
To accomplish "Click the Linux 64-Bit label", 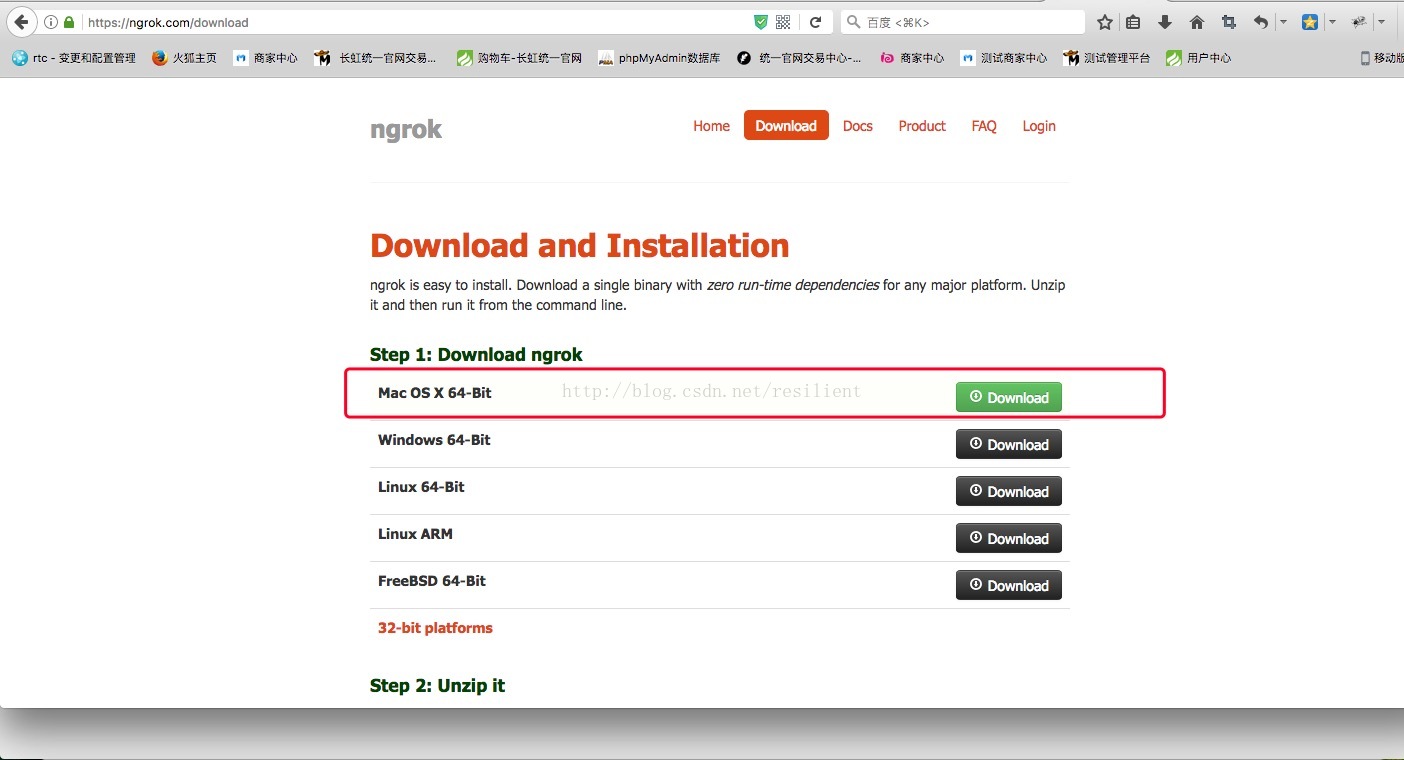I will point(421,487).
